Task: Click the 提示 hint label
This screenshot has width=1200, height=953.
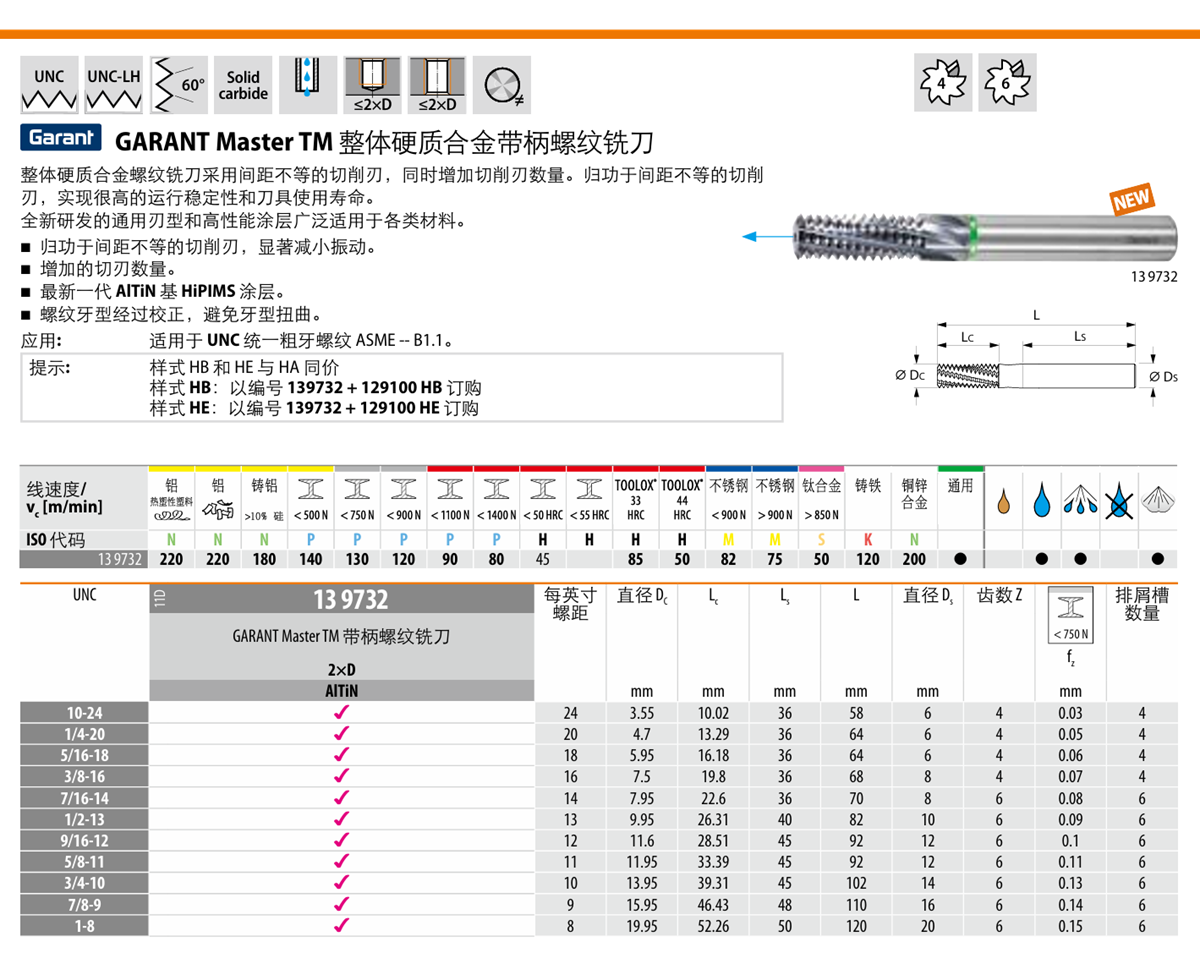Action: point(49,367)
